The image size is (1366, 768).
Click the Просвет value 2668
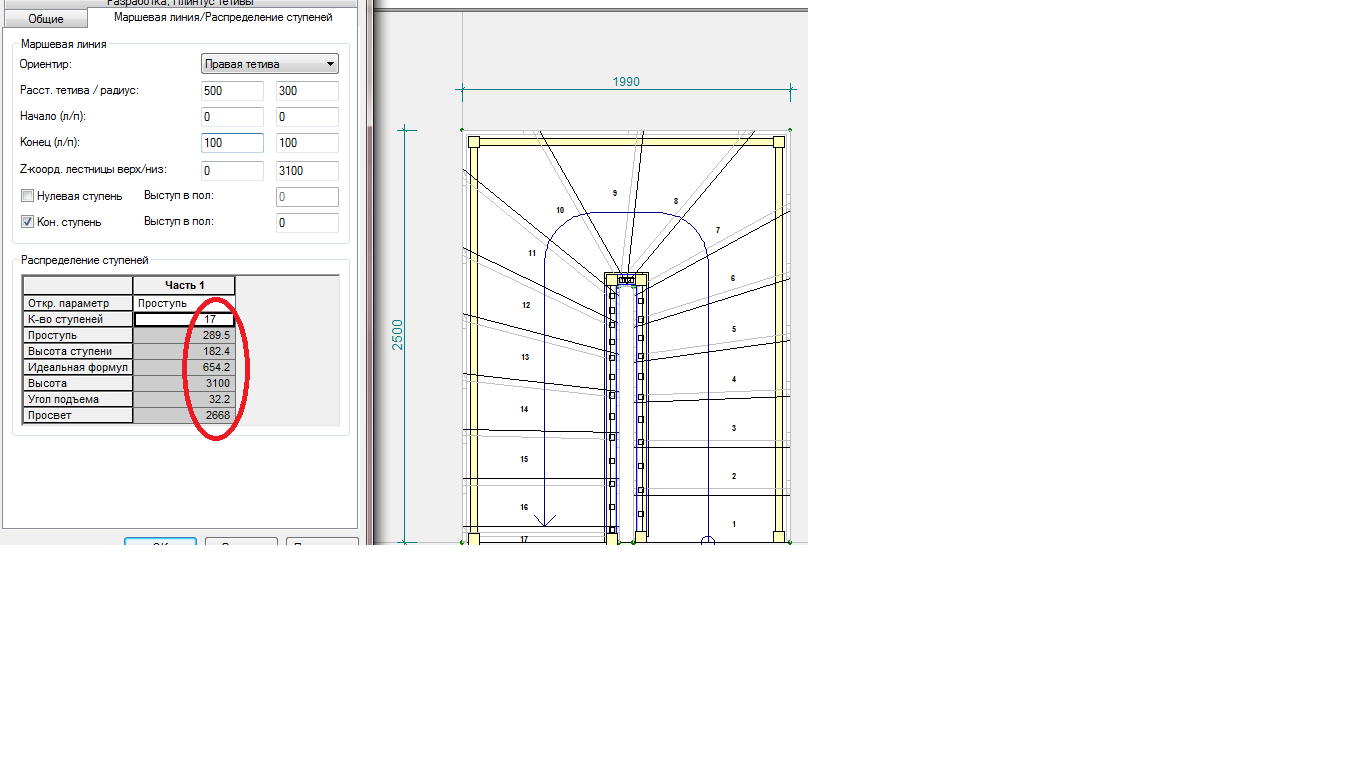184,415
